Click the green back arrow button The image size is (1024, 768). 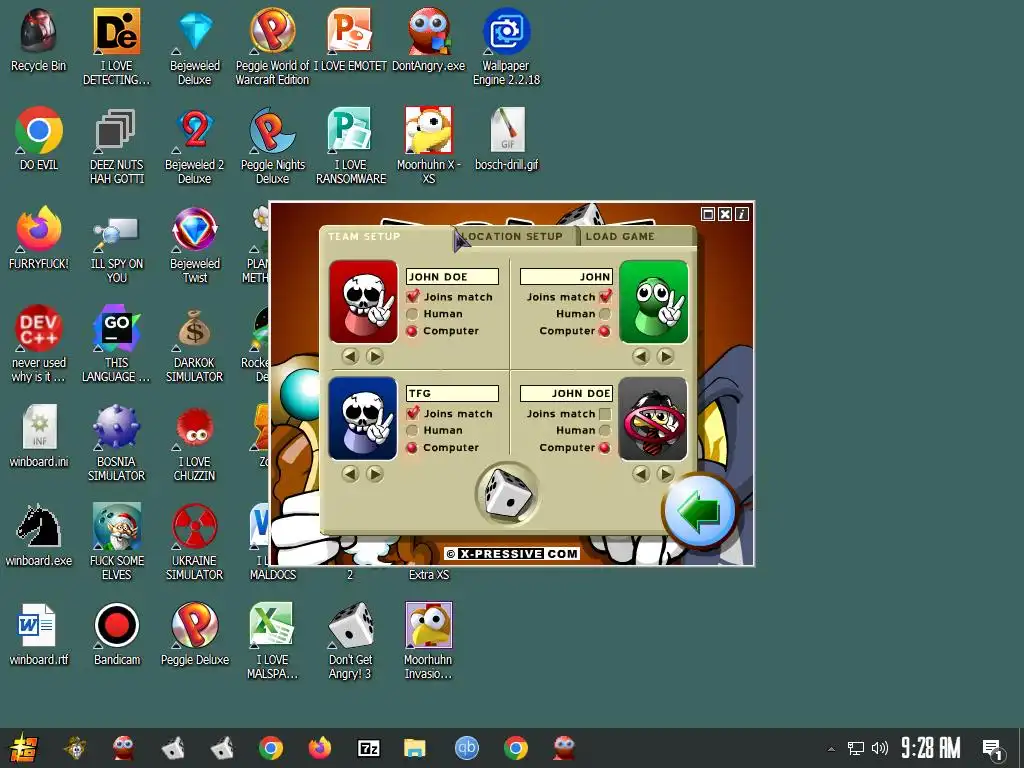(x=699, y=512)
